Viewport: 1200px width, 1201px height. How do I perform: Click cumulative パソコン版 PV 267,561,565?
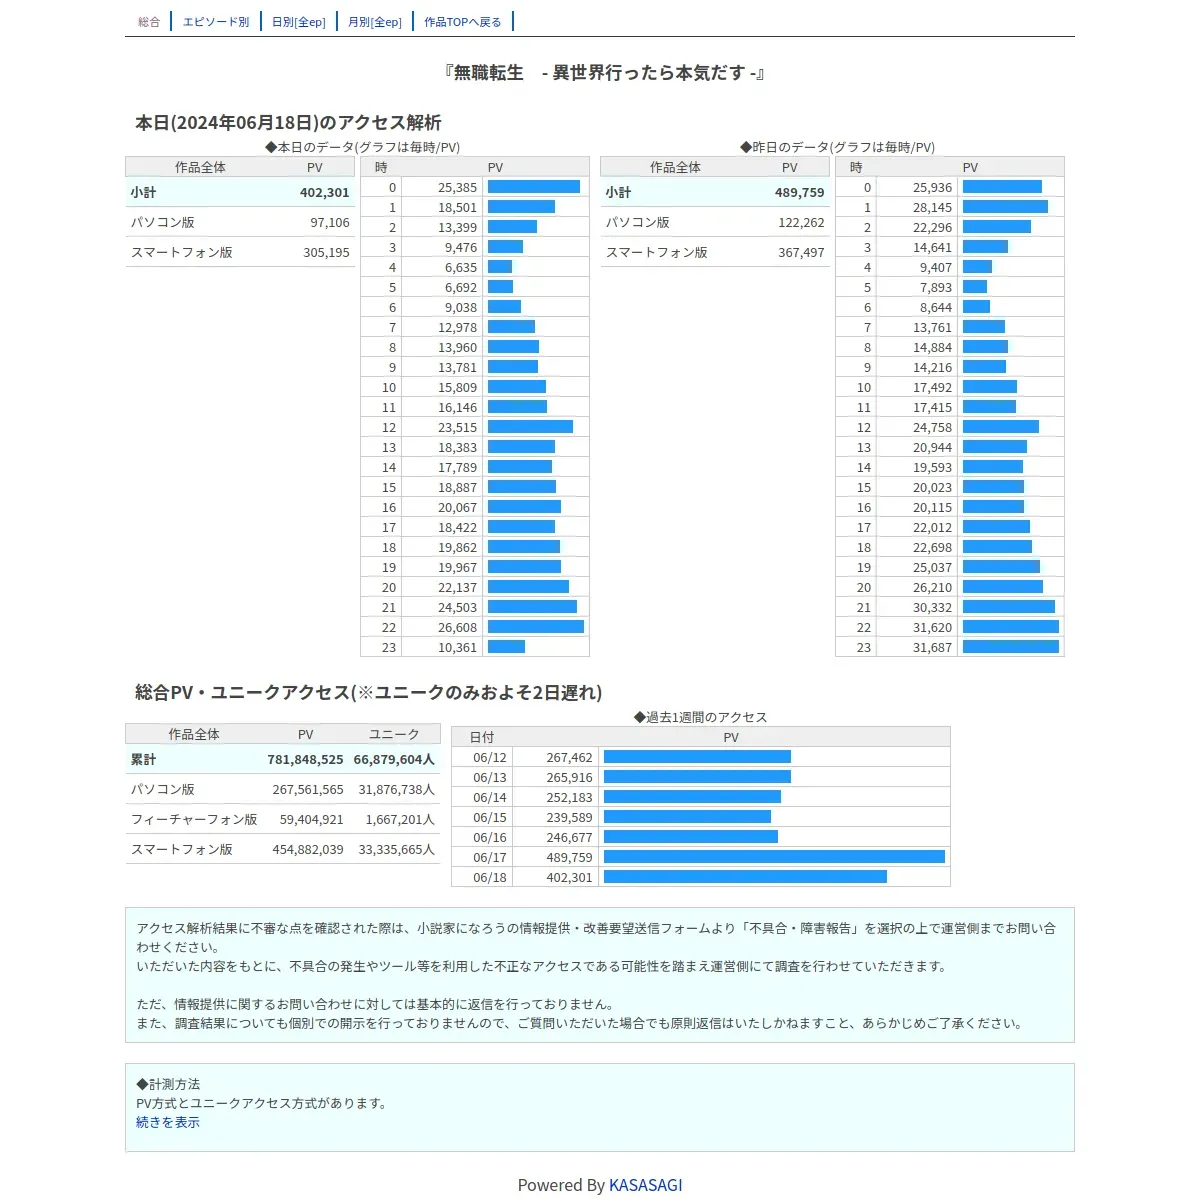[308, 789]
